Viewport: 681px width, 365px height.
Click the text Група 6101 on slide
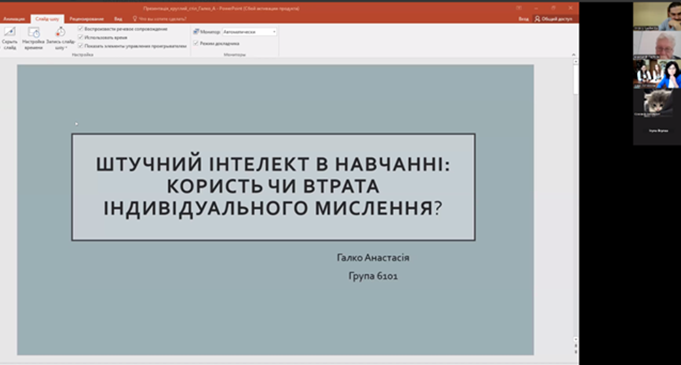(x=373, y=276)
